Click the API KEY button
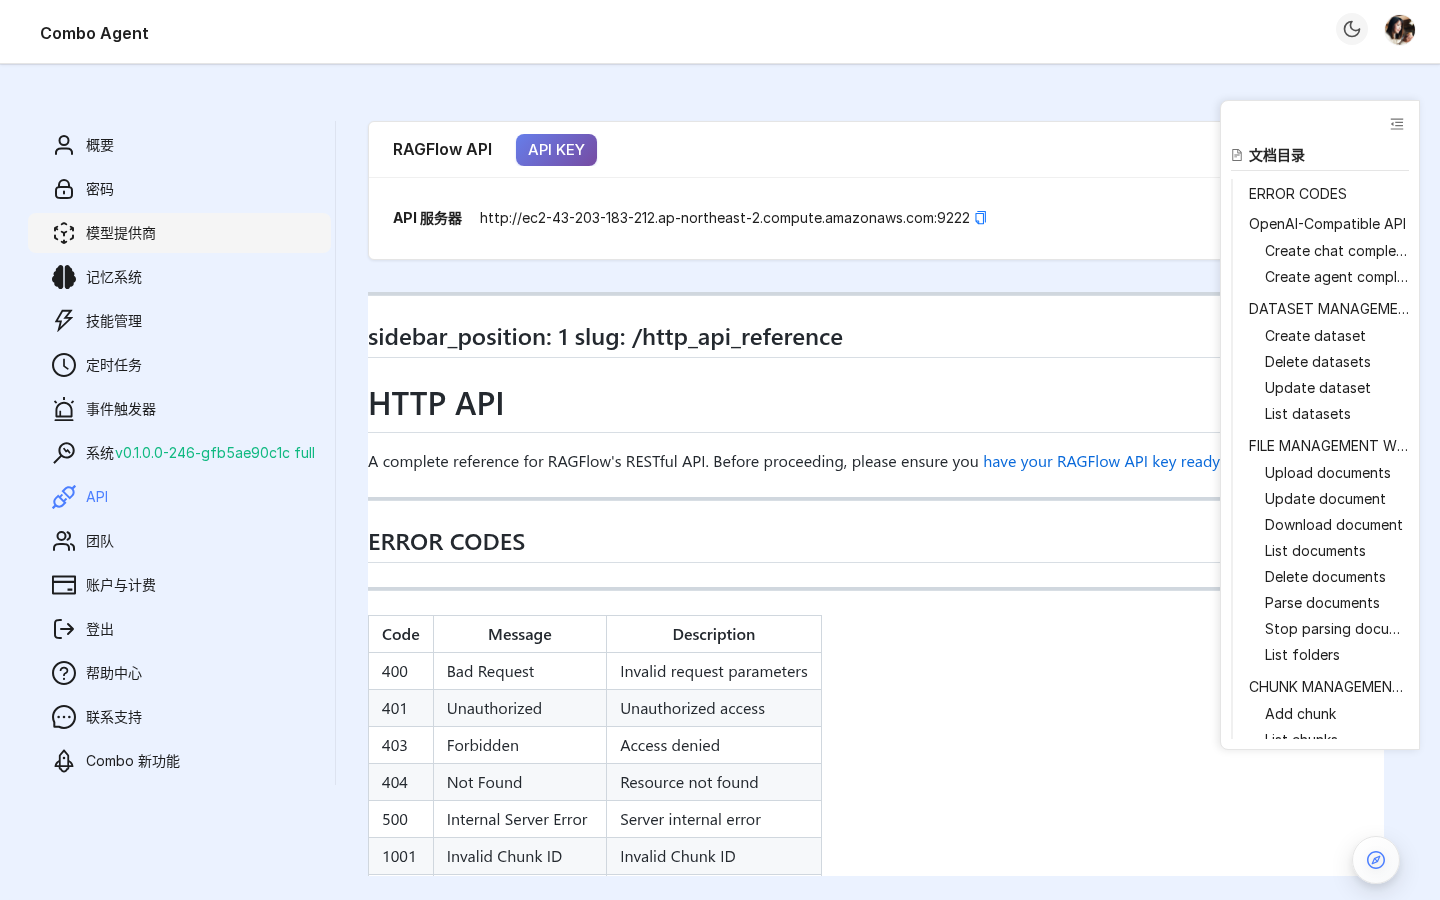 pos(556,150)
